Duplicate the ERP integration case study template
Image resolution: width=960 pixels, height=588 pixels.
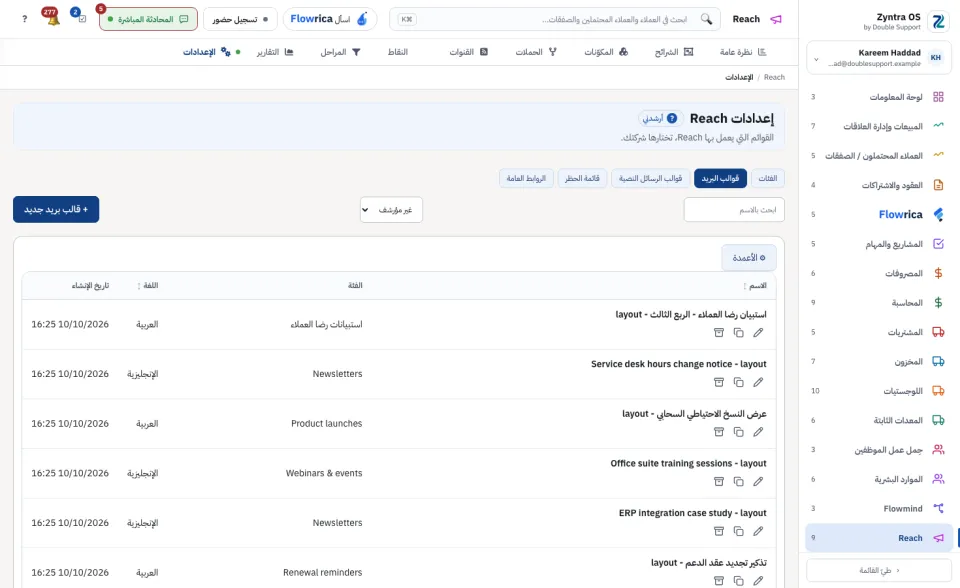738,531
